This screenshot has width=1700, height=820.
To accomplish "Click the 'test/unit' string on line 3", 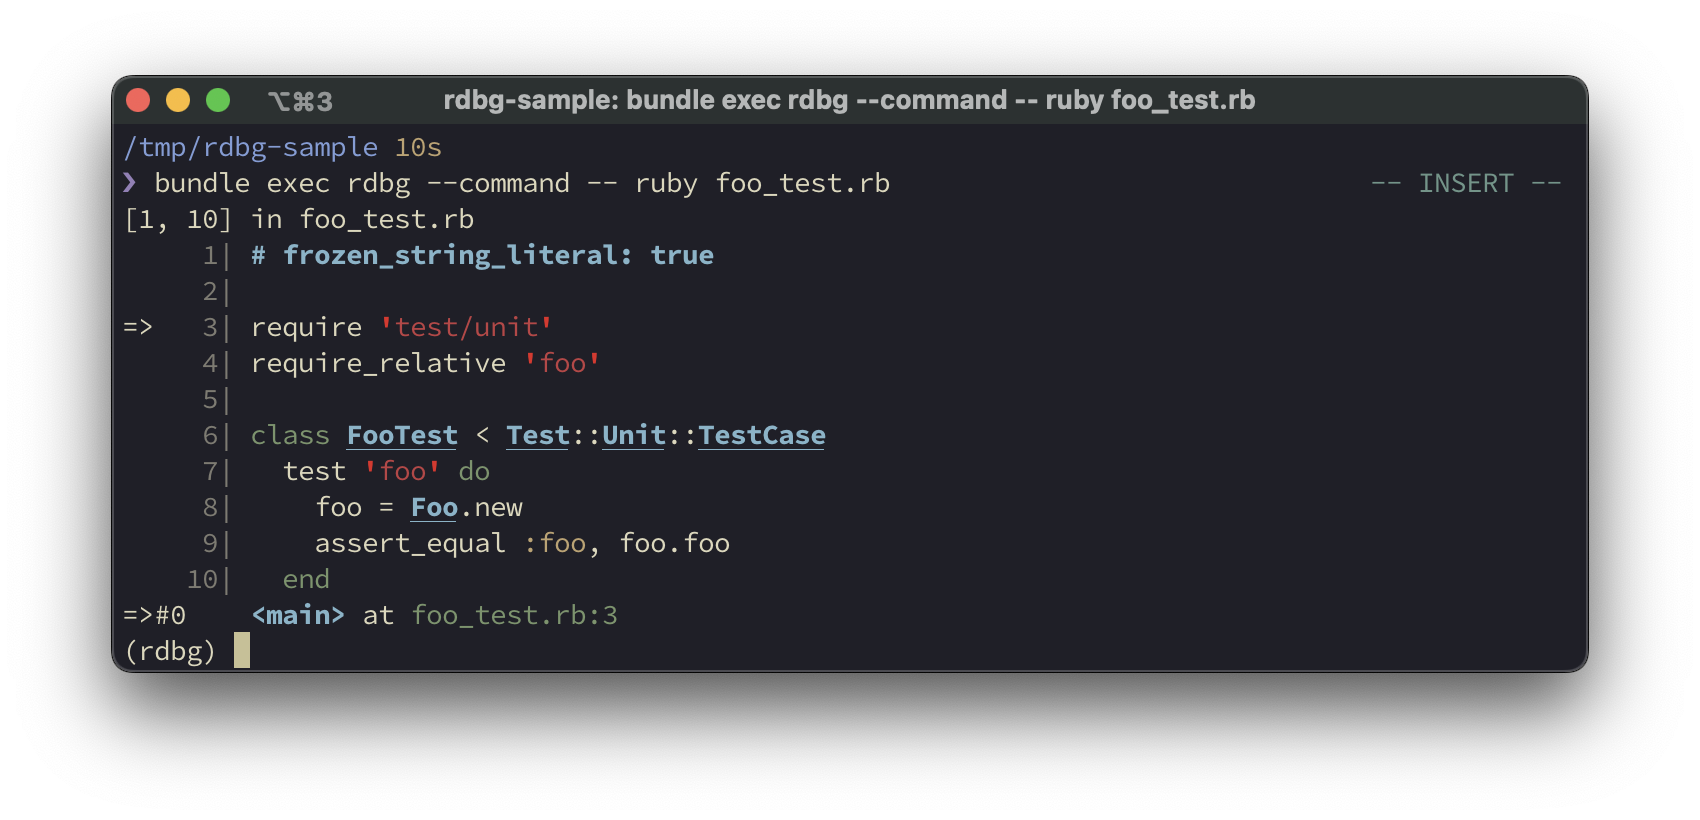I will pos(466,327).
